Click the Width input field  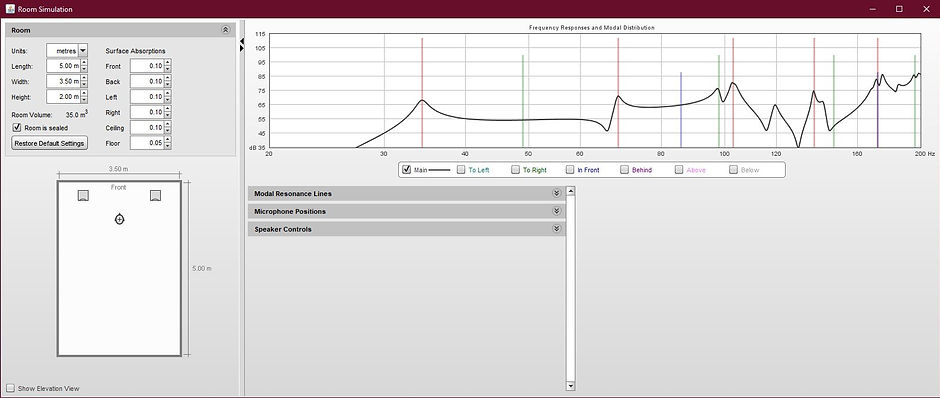[x=63, y=81]
